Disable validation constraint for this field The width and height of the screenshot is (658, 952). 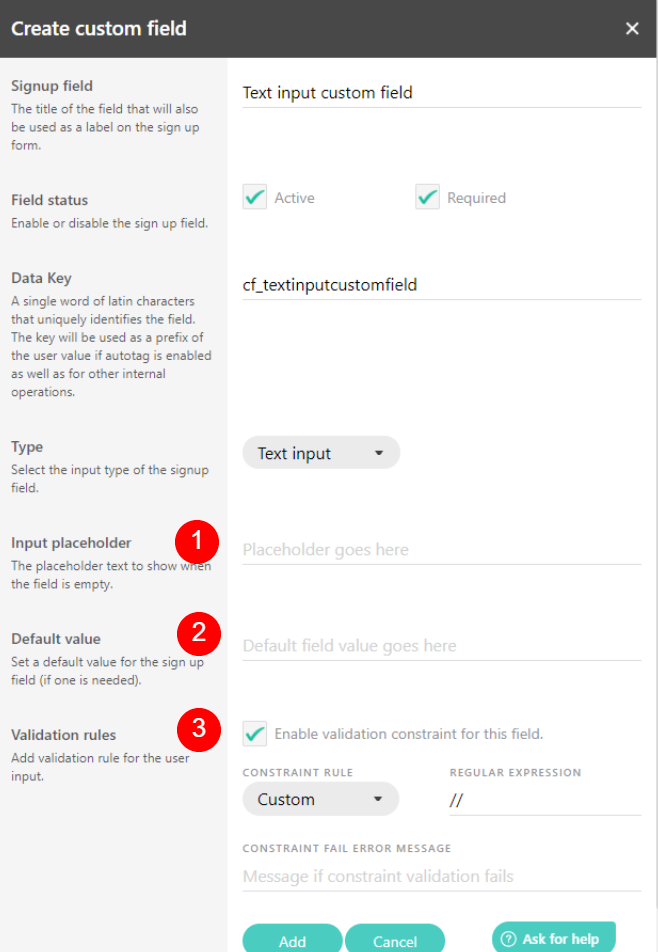pos(255,733)
